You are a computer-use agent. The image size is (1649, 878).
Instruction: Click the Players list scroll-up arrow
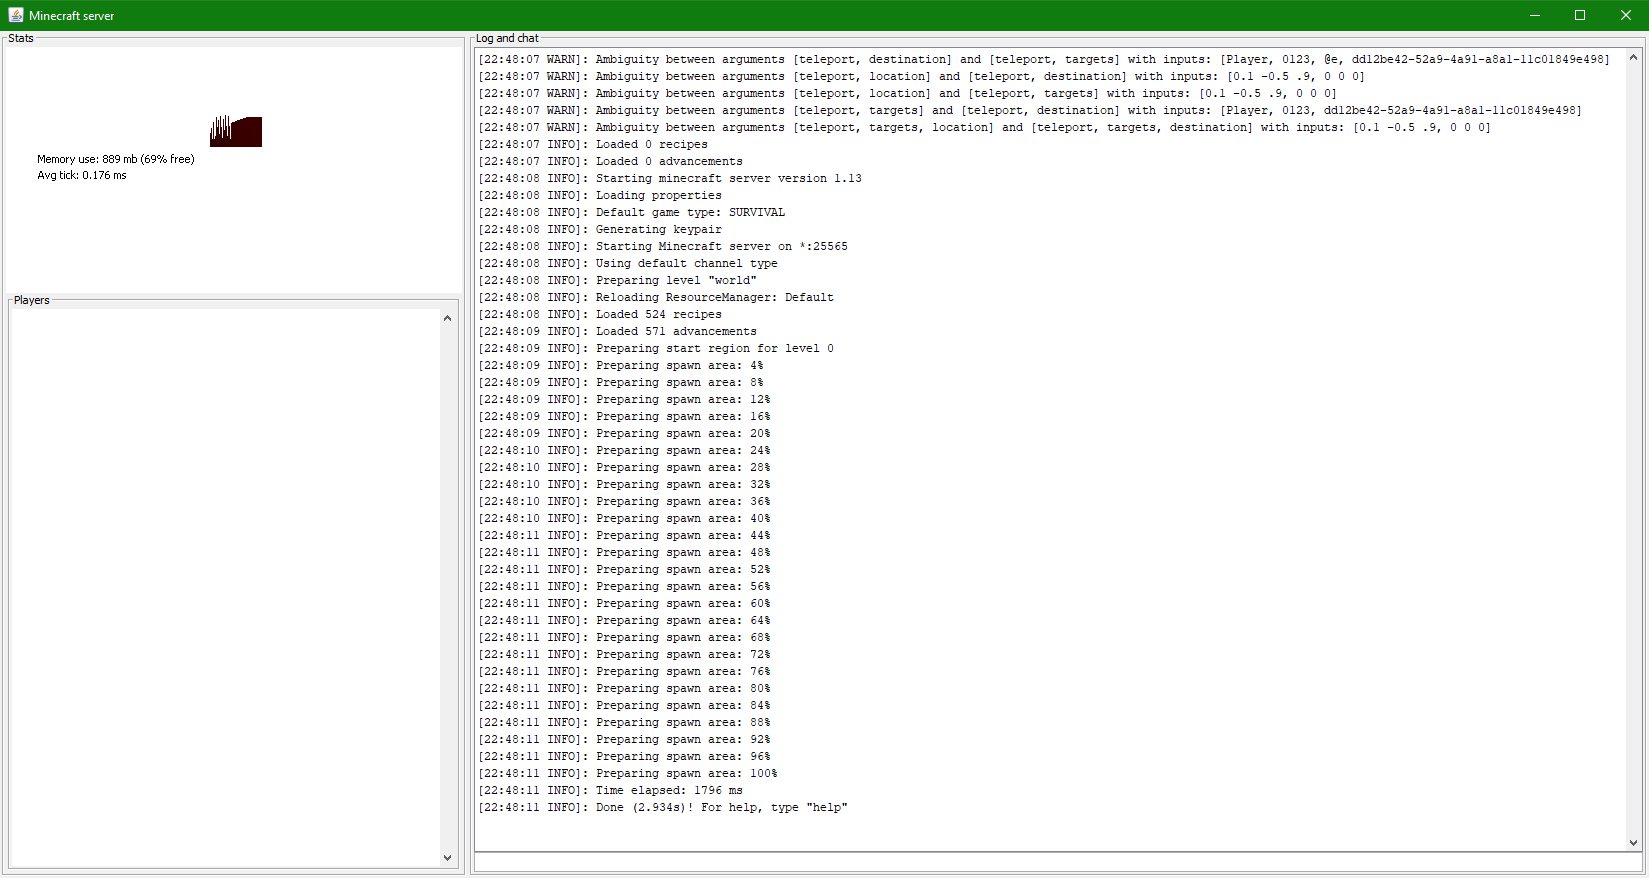pos(447,318)
